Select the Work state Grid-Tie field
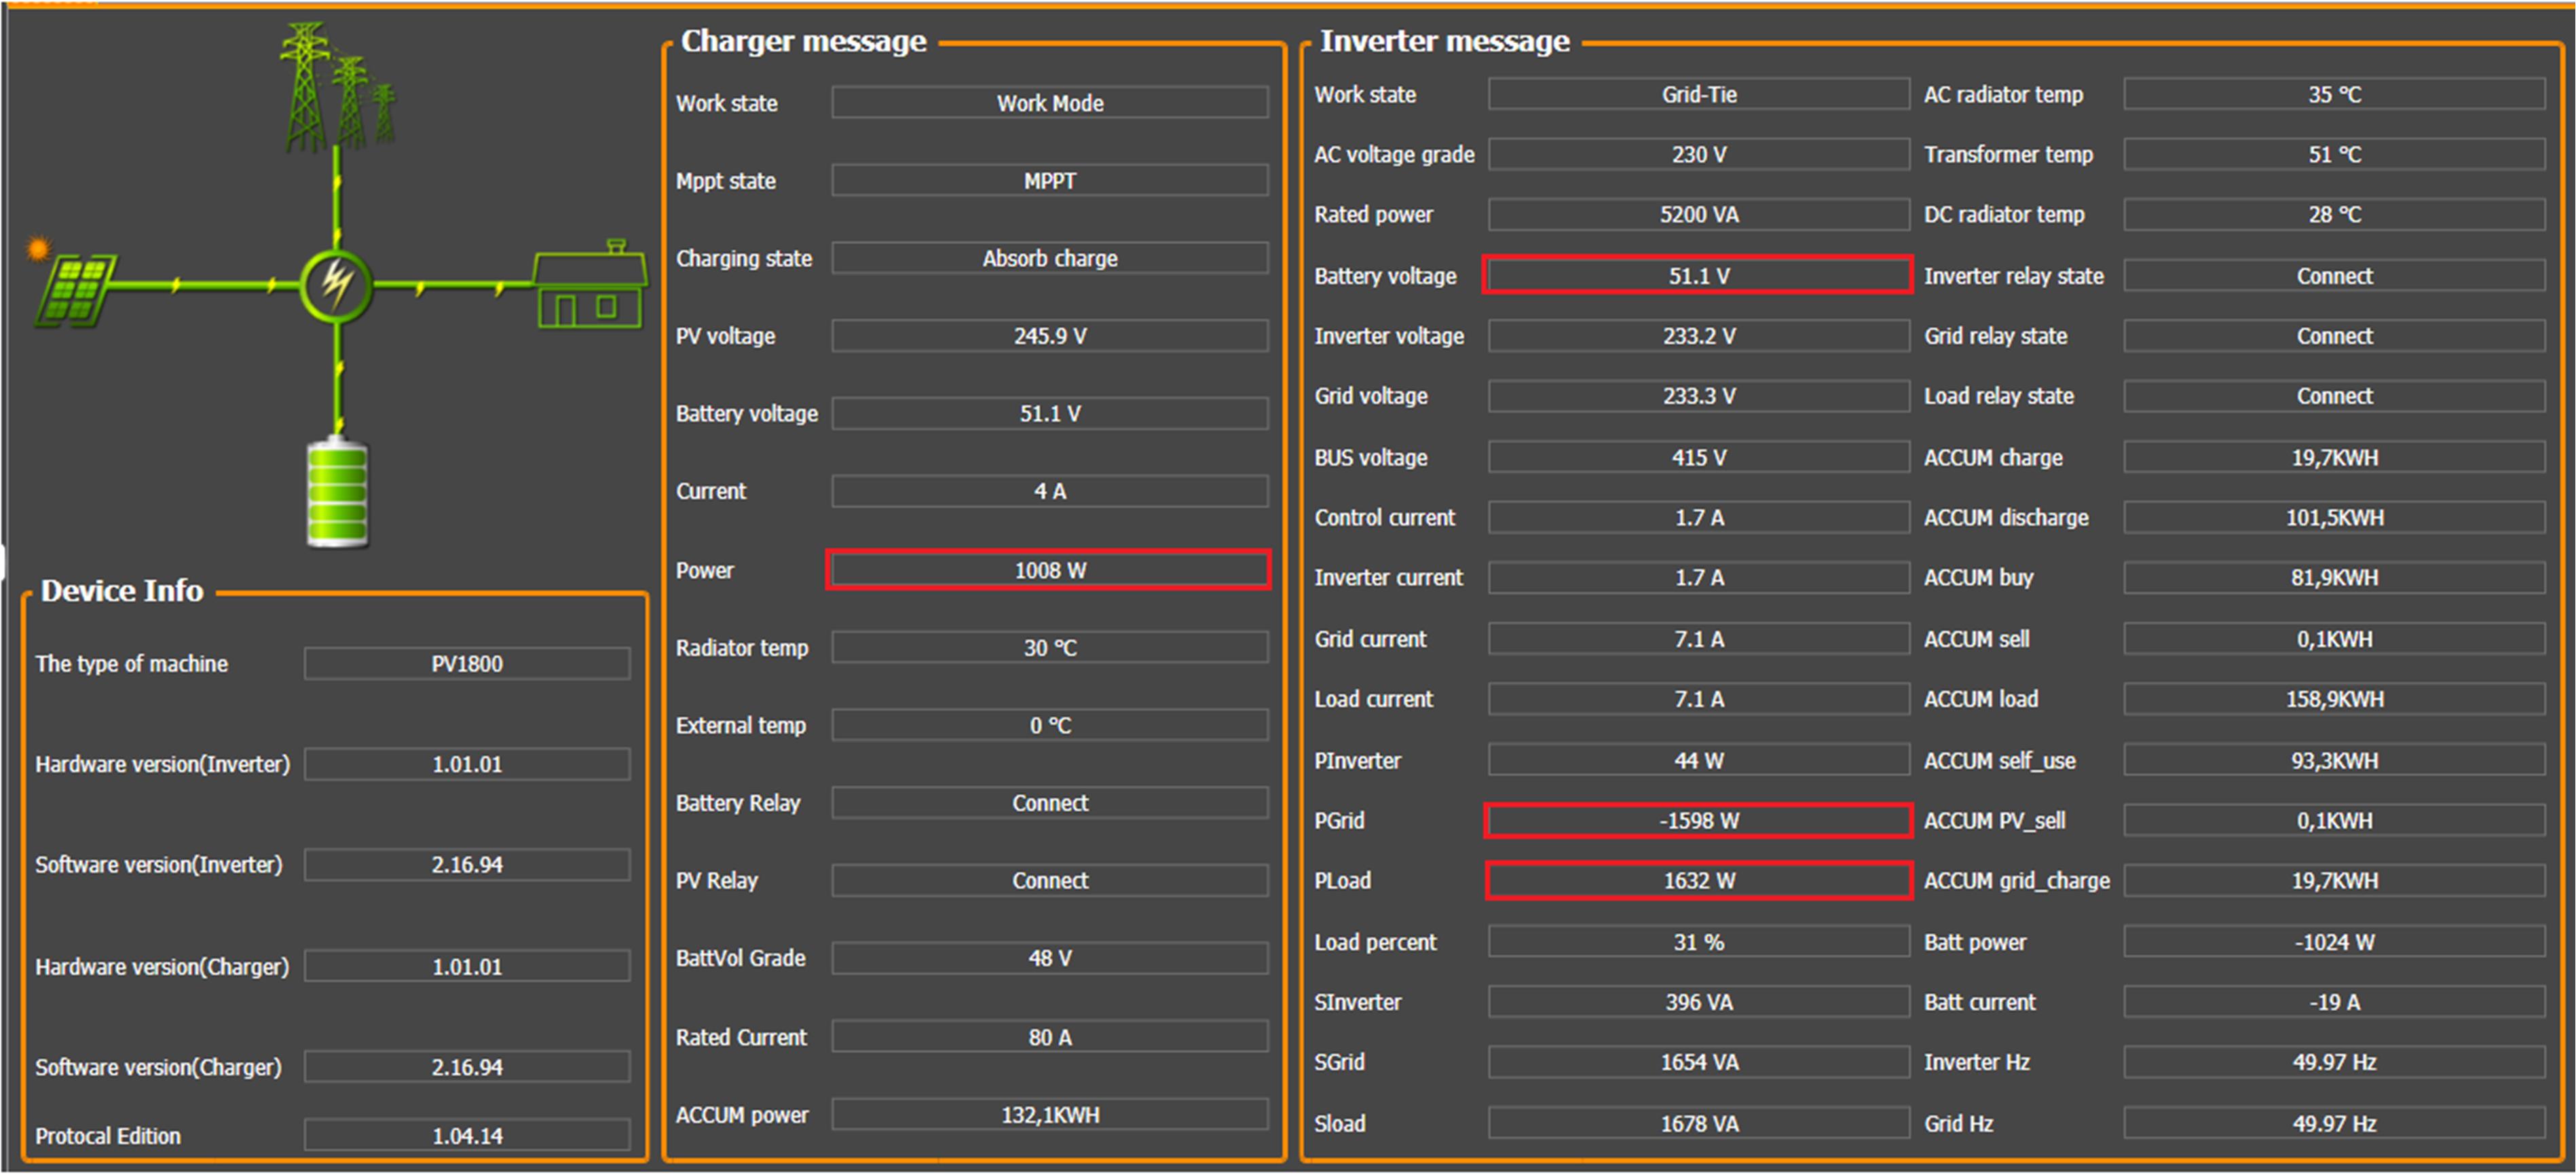Viewport: 2576px width, 1175px height. click(1698, 95)
